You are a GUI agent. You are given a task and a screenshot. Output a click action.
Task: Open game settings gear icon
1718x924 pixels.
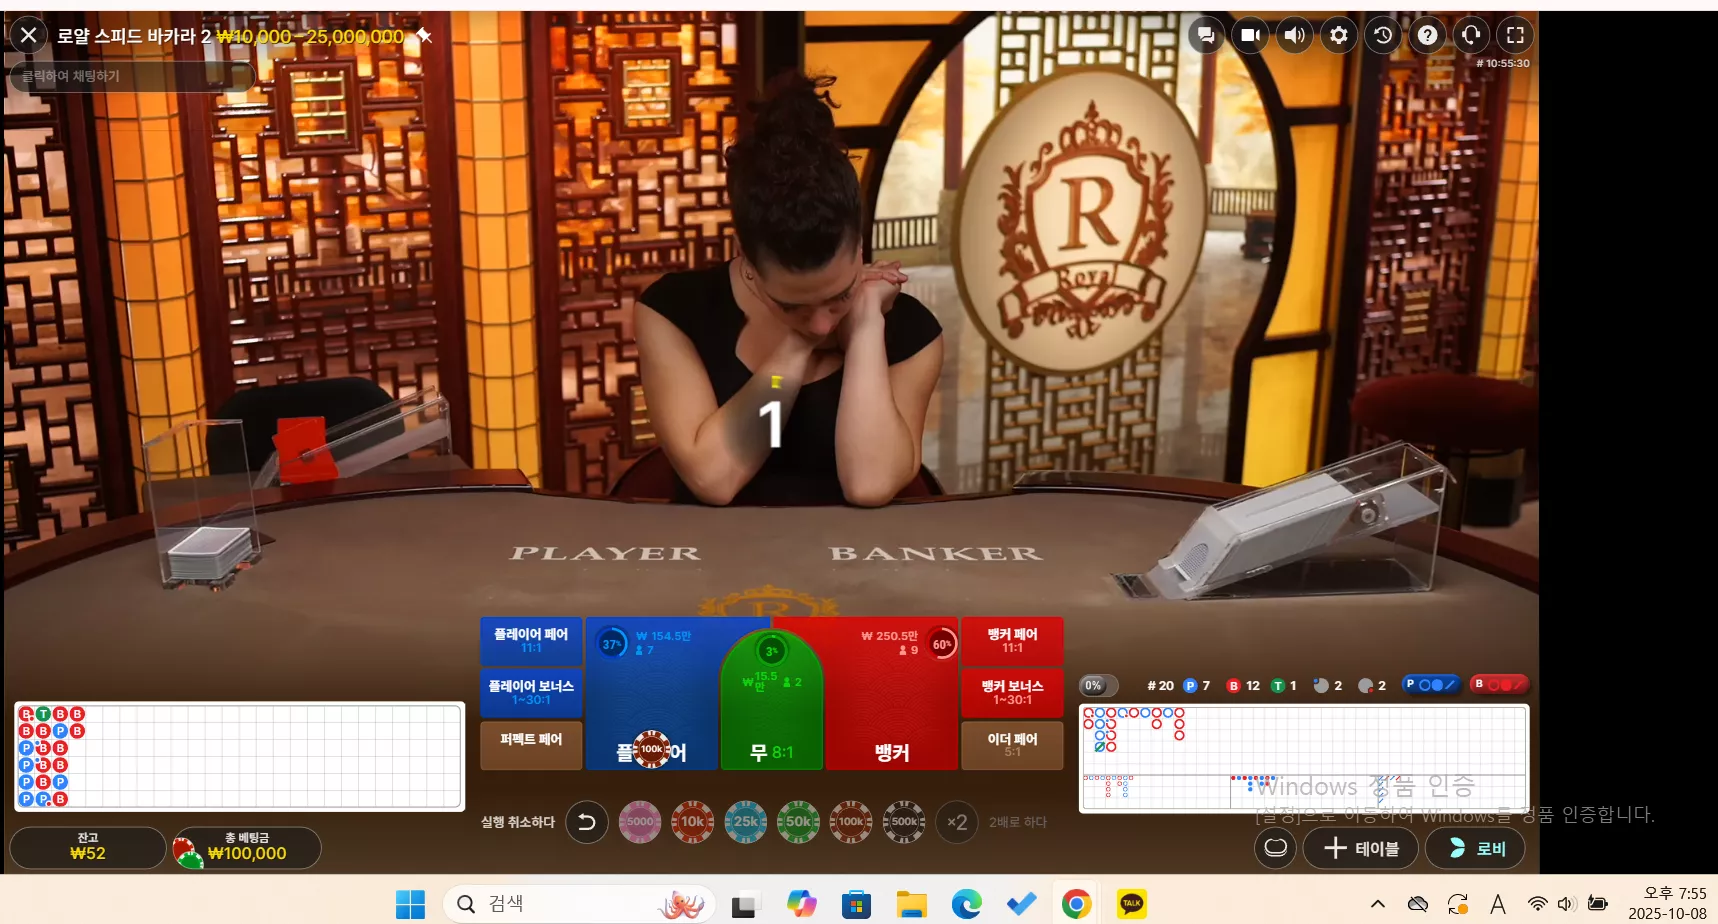1338,35
